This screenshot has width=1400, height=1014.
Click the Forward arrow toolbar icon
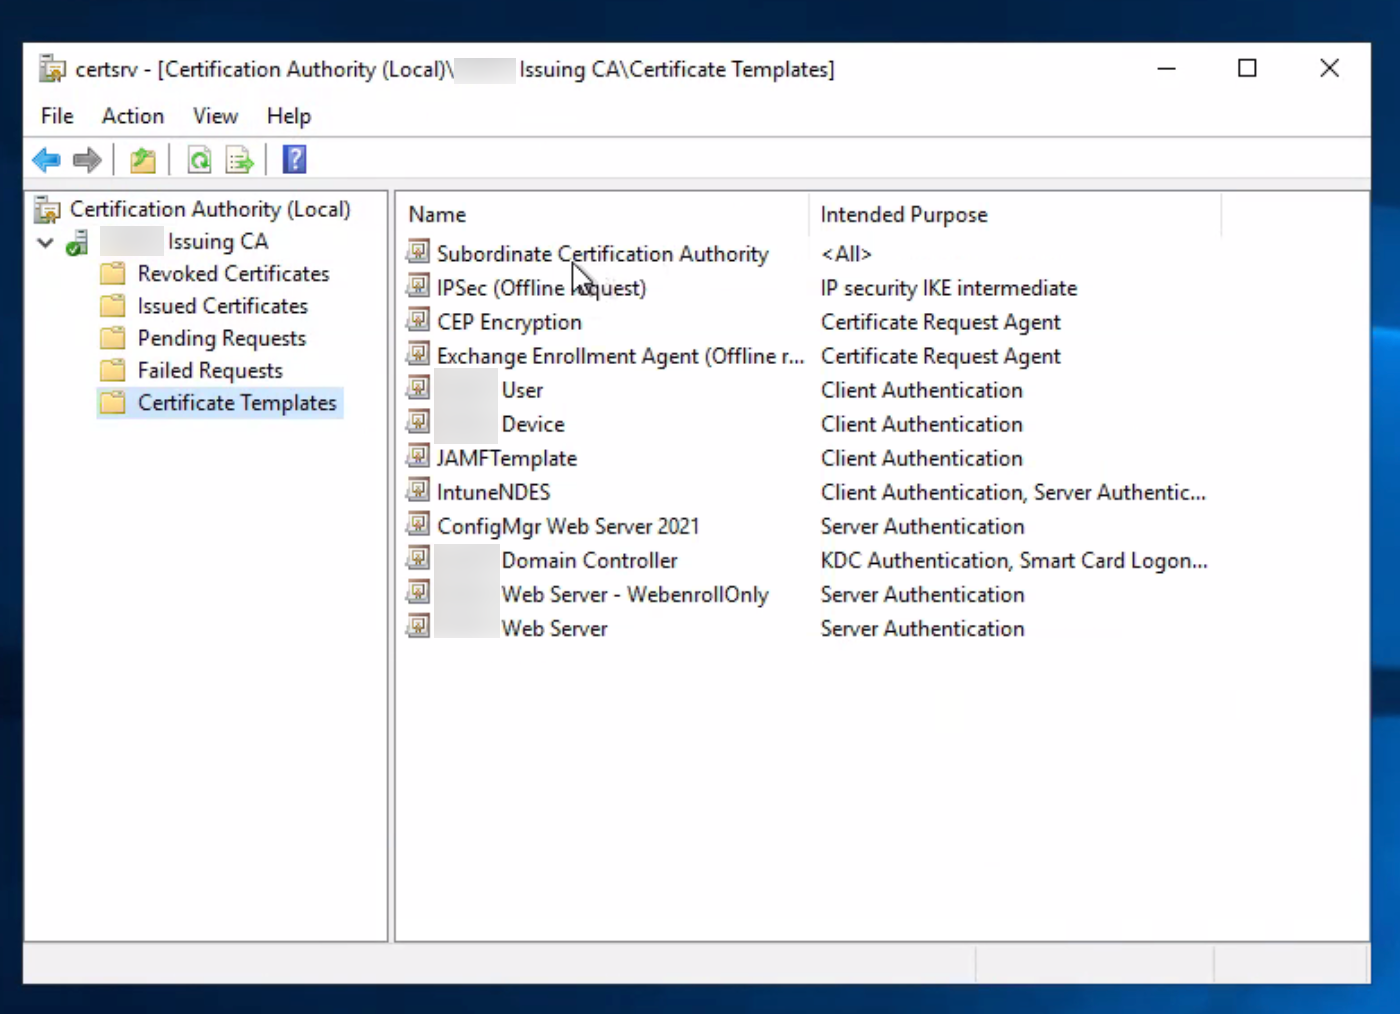tap(88, 160)
